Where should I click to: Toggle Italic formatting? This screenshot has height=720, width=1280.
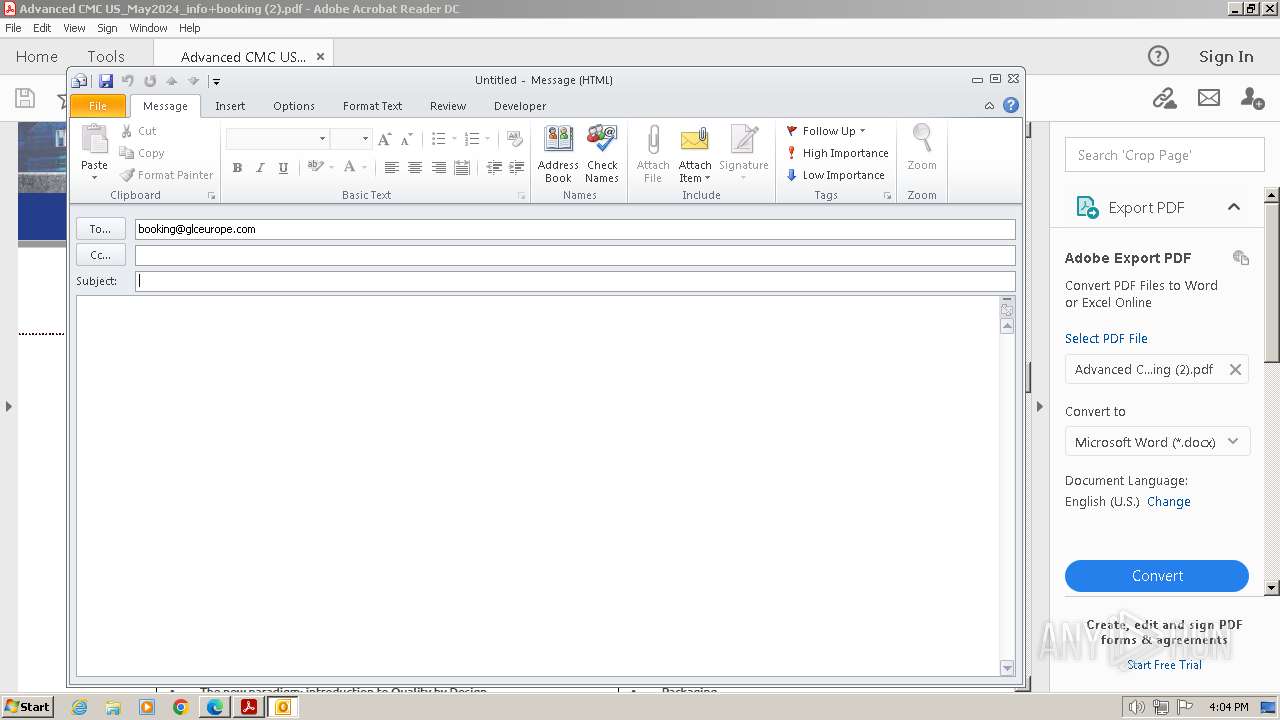(x=260, y=168)
